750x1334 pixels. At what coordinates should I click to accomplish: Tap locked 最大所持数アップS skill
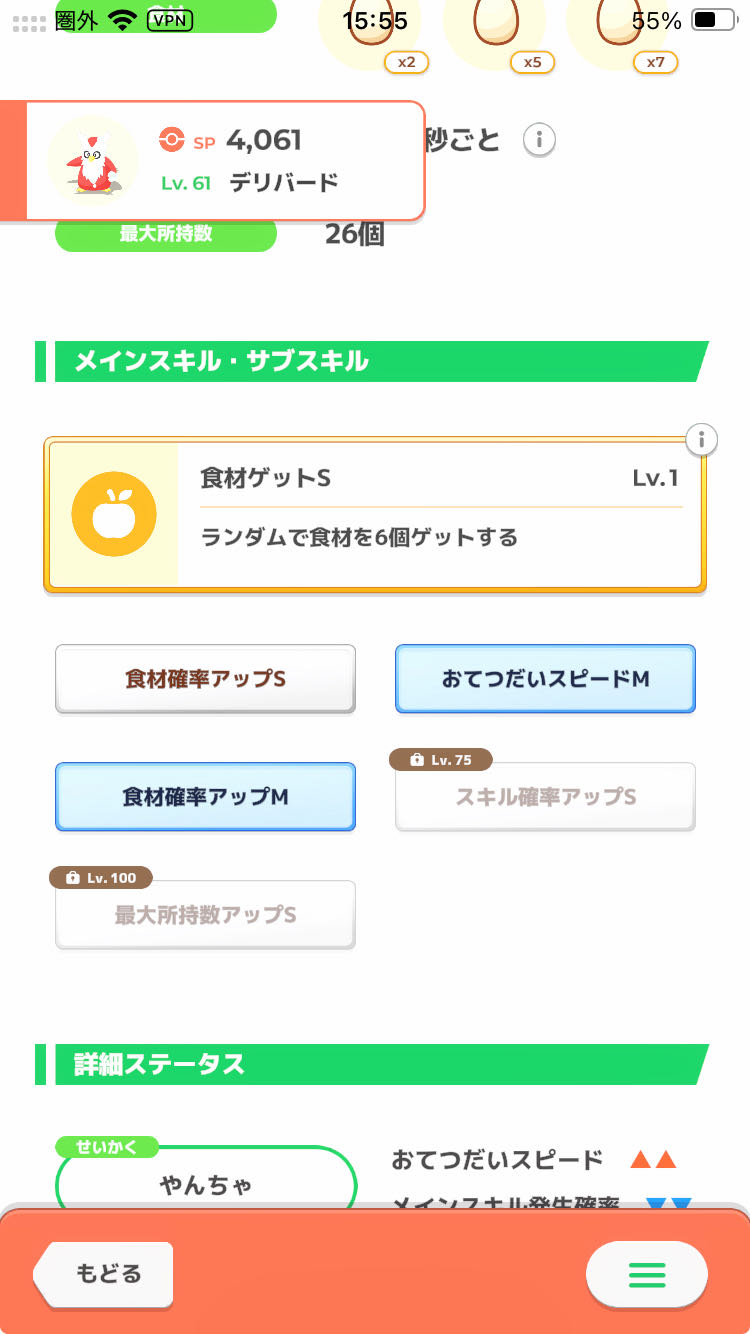205,915
